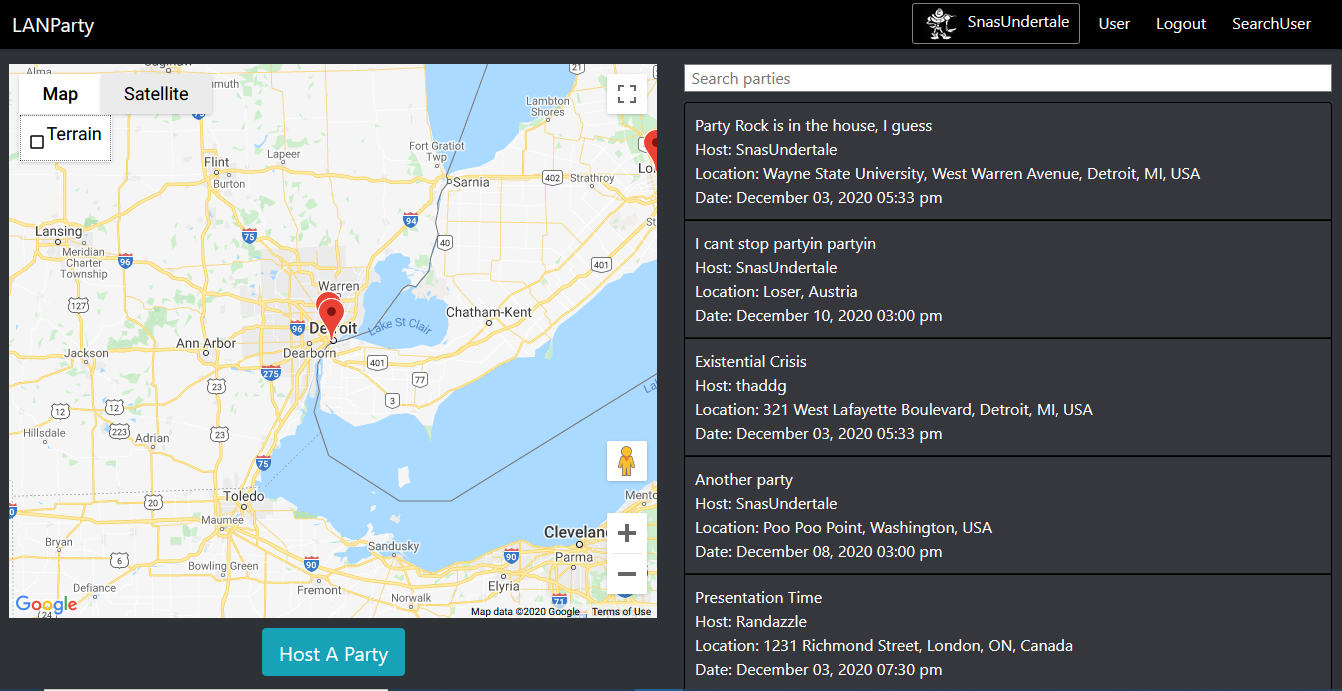Click the Host A Party button
Screen dimensions: 1342x691
(x=333, y=653)
